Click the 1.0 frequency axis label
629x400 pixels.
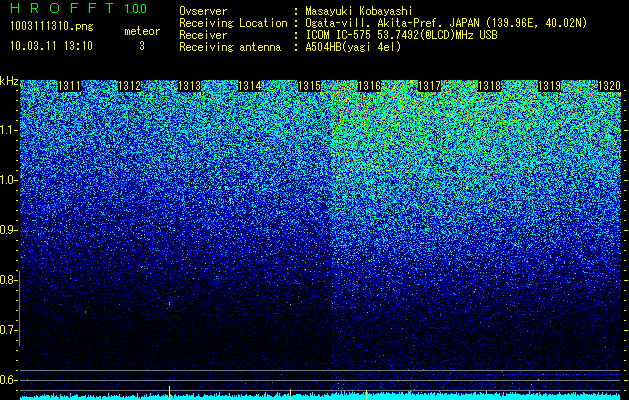[8, 180]
